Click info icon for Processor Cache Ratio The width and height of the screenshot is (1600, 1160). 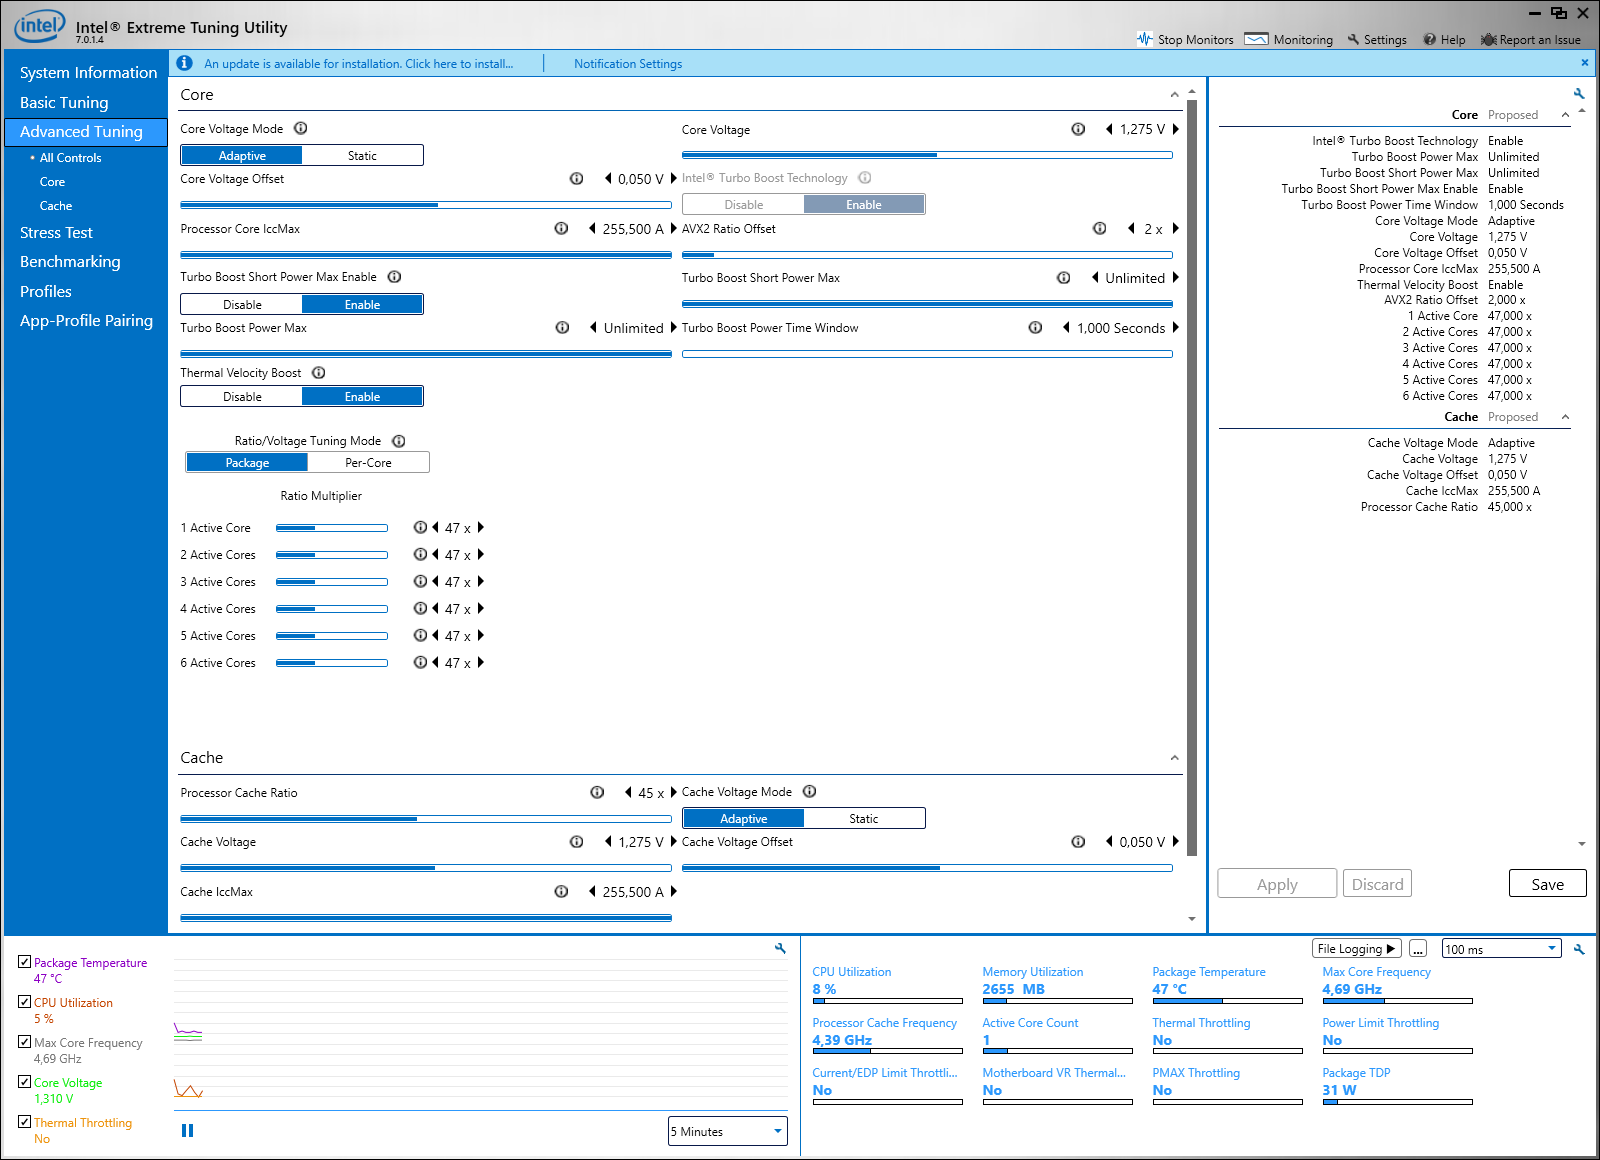pyautogui.click(x=598, y=792)
